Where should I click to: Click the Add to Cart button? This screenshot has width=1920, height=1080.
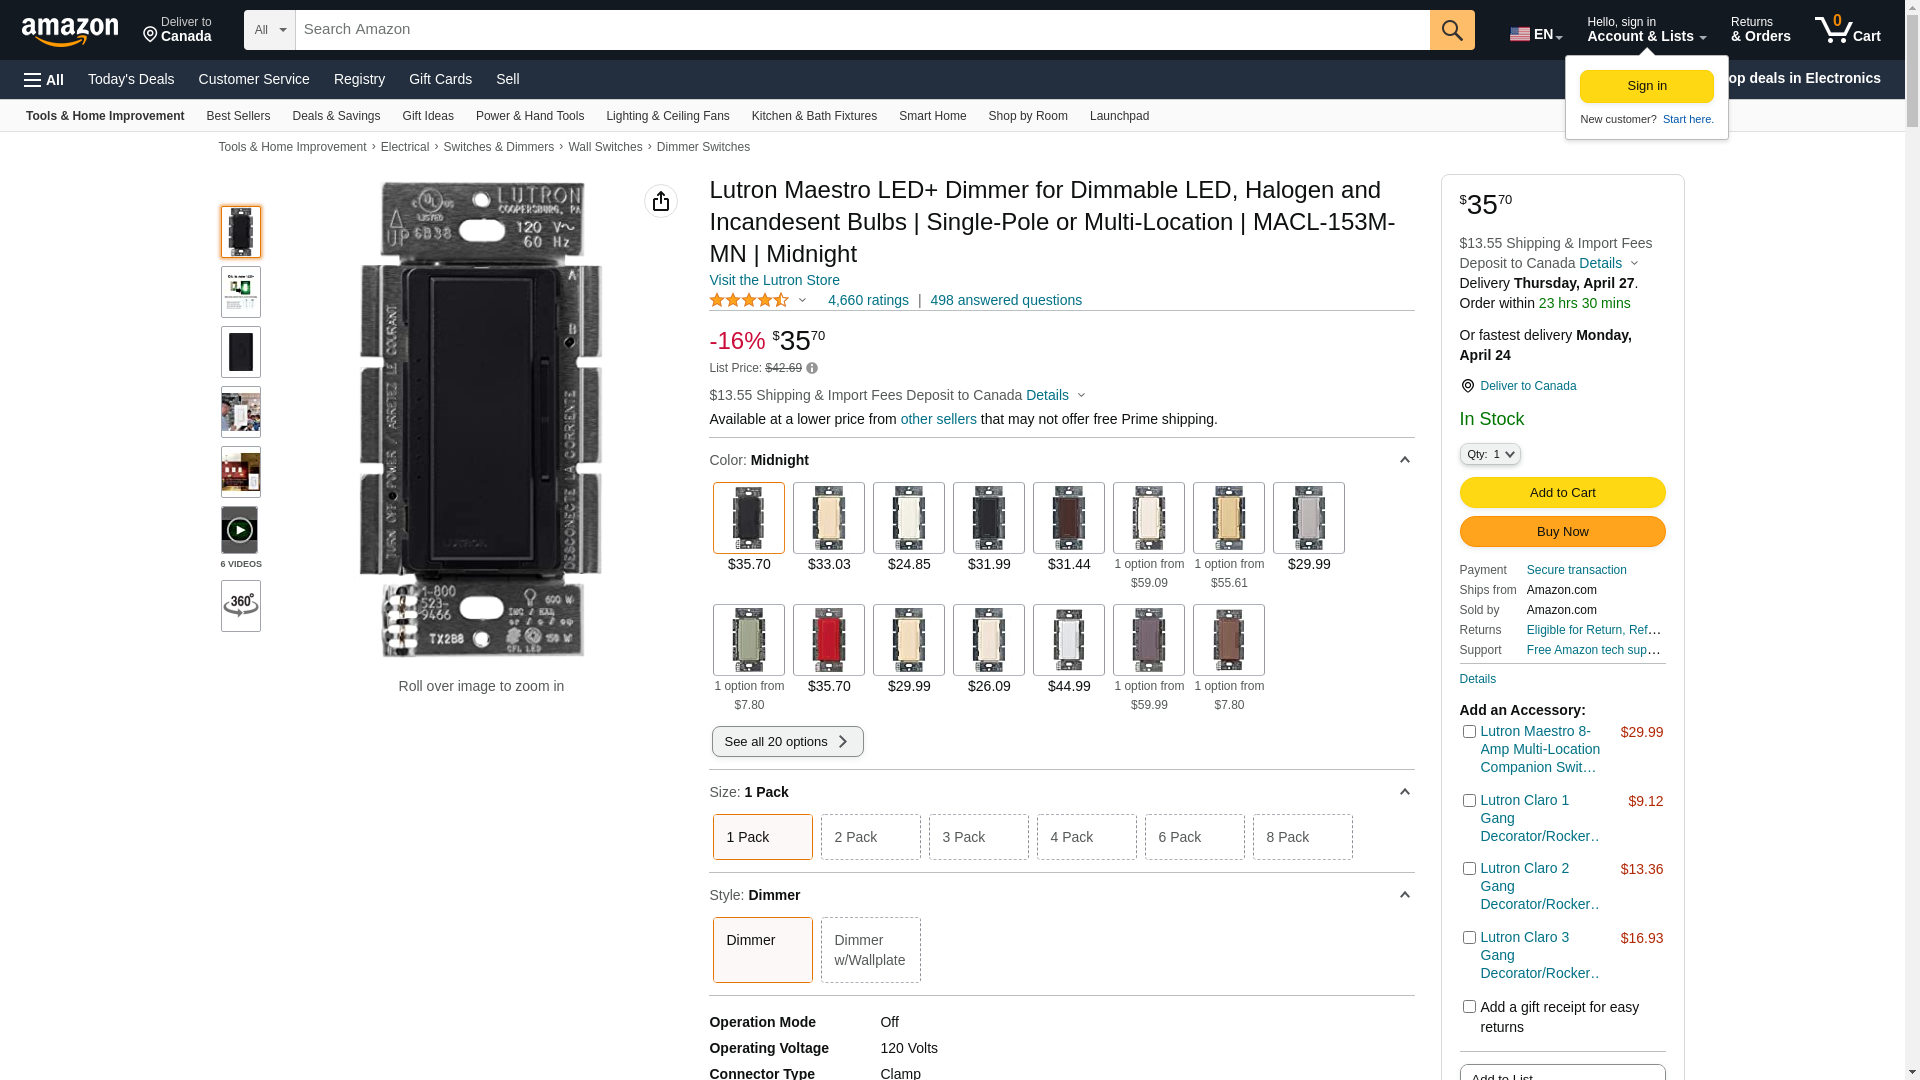pos(1562,492)
